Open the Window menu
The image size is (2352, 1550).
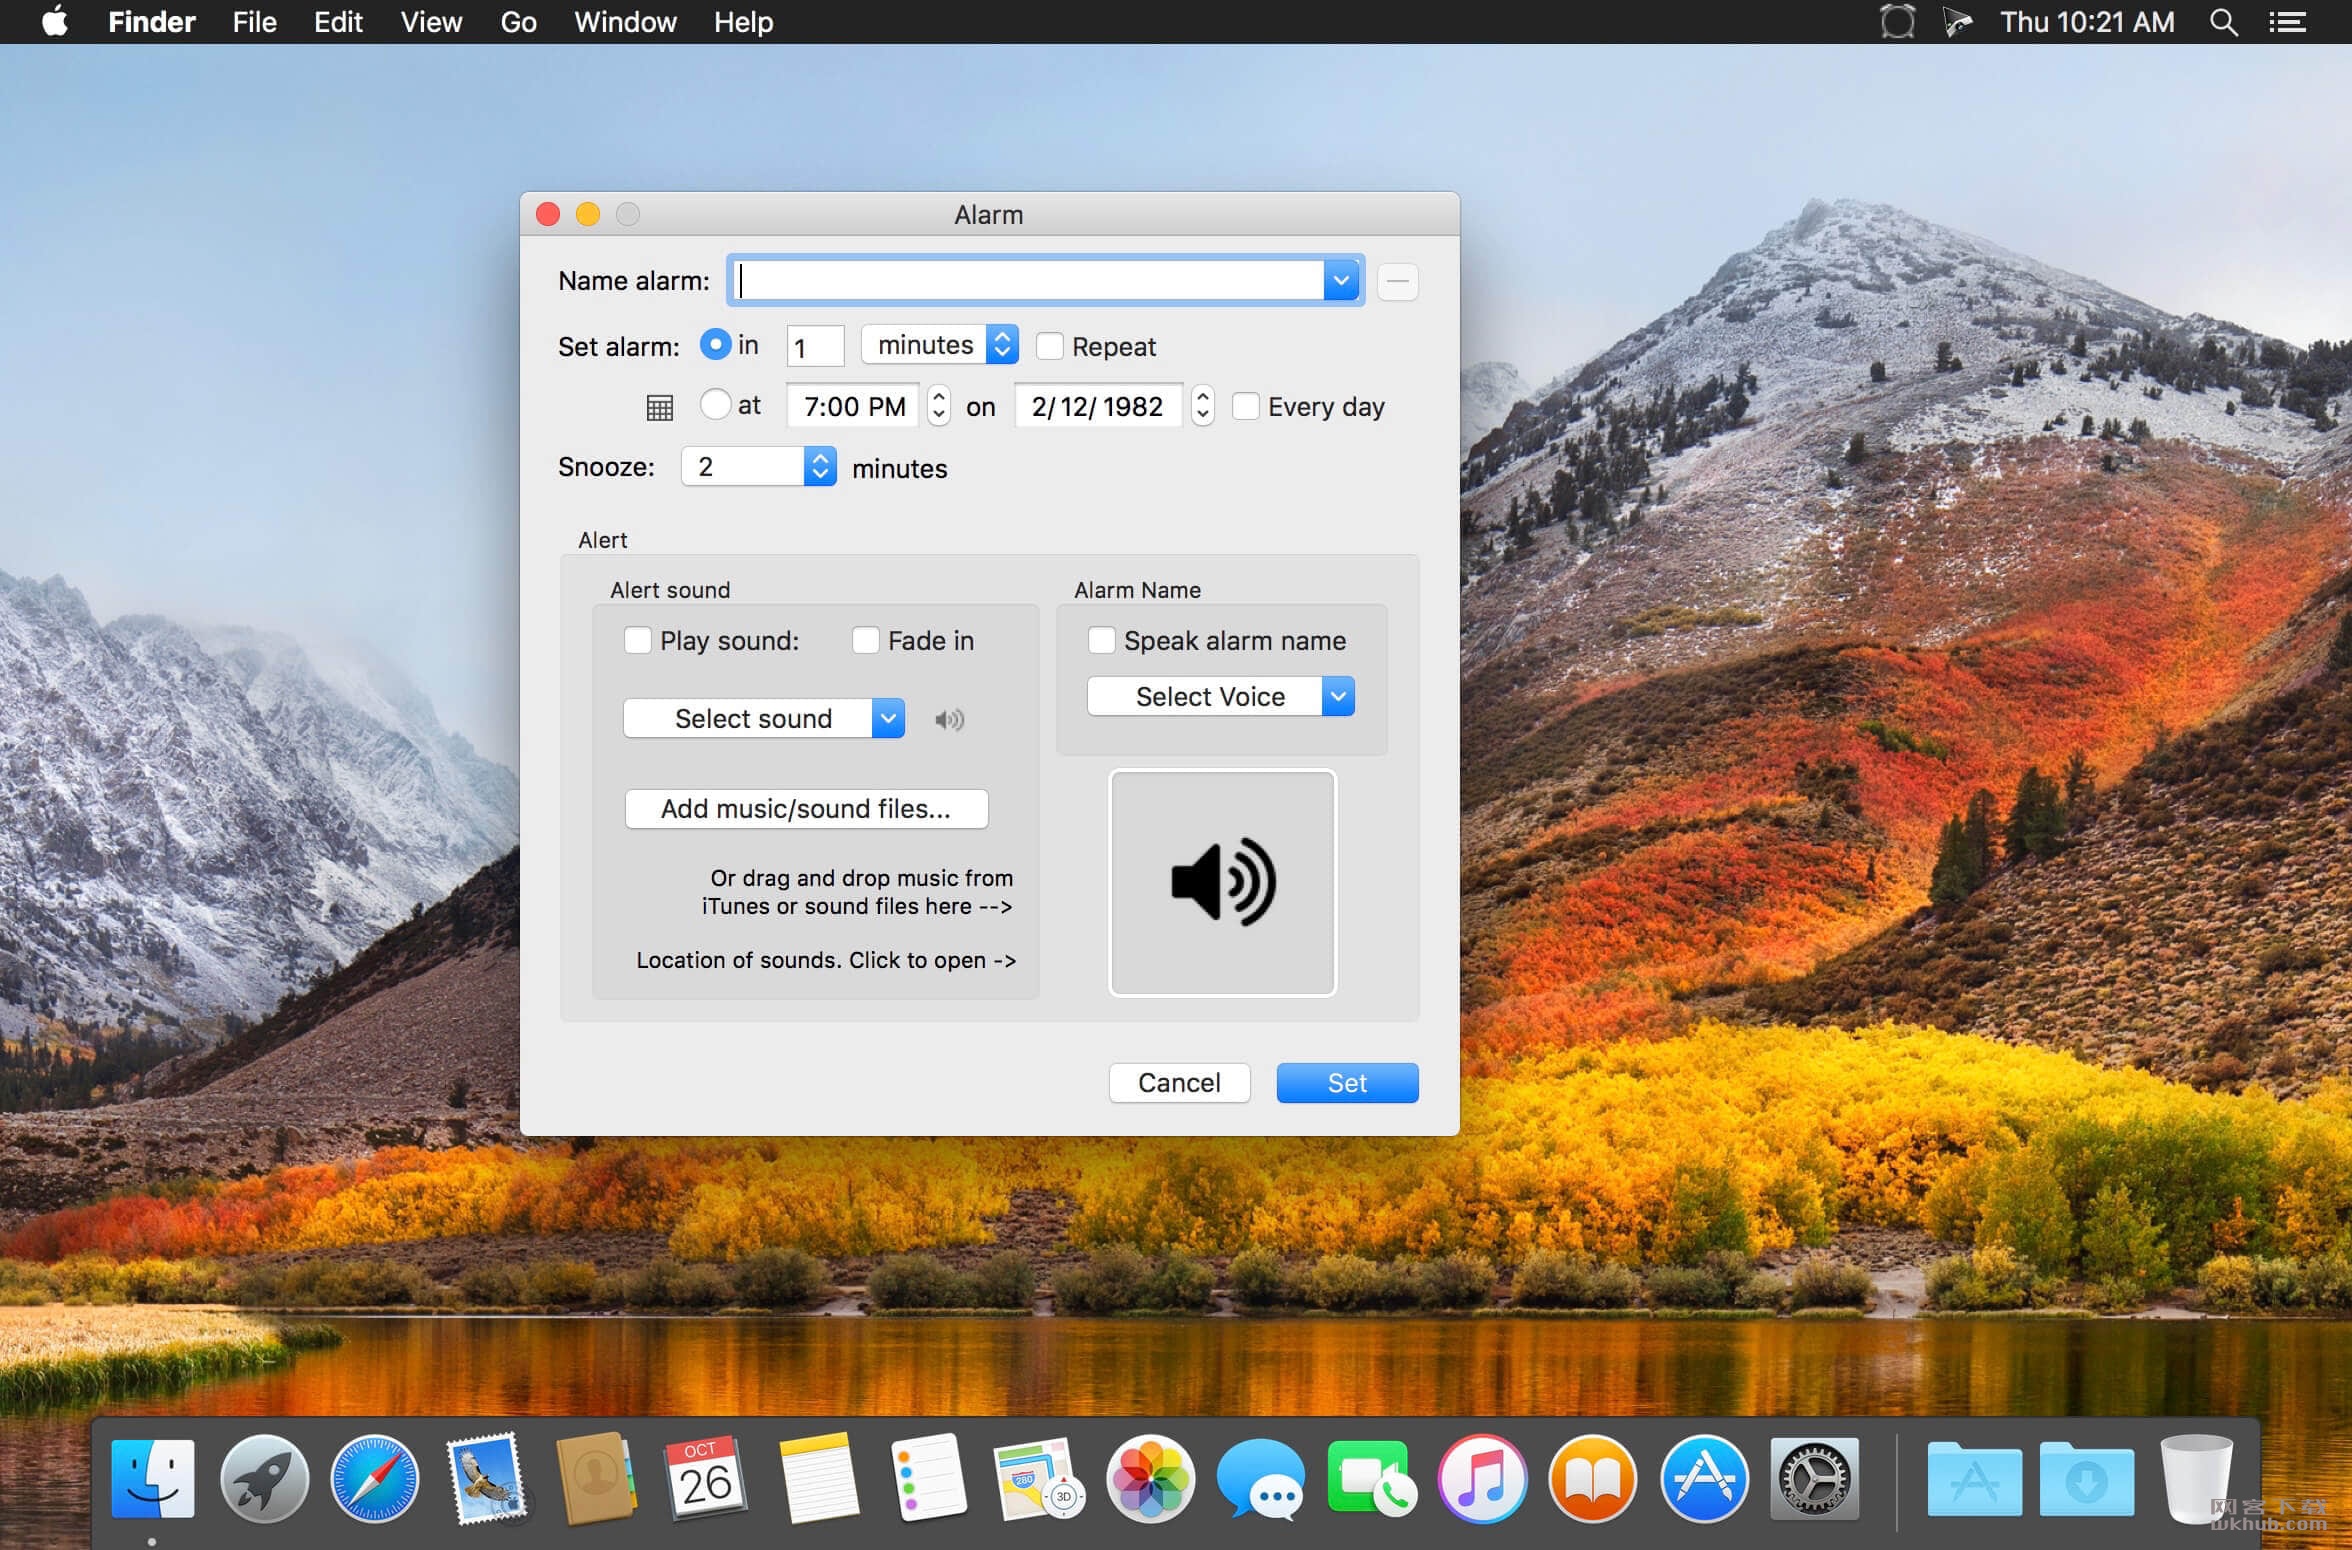click(625, 22)
